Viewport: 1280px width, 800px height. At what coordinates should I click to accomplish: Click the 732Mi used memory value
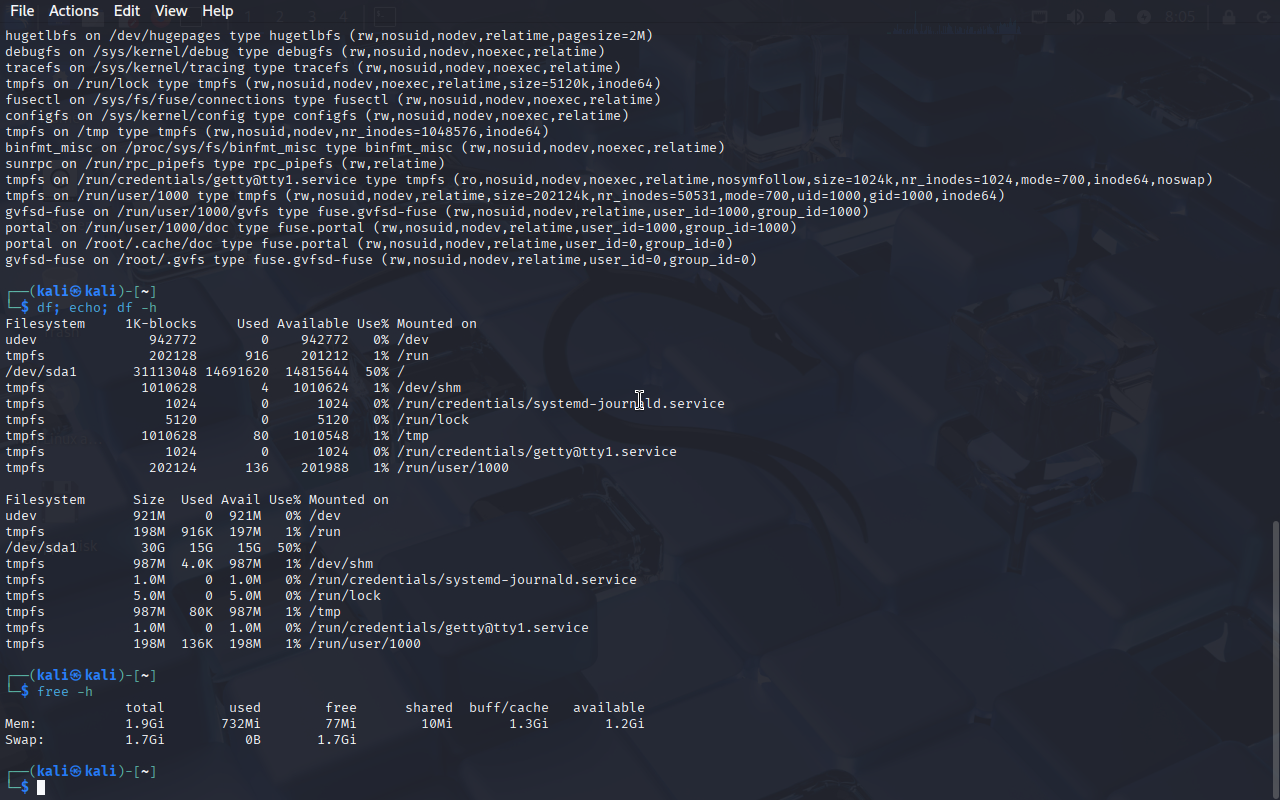coord(241,723)
